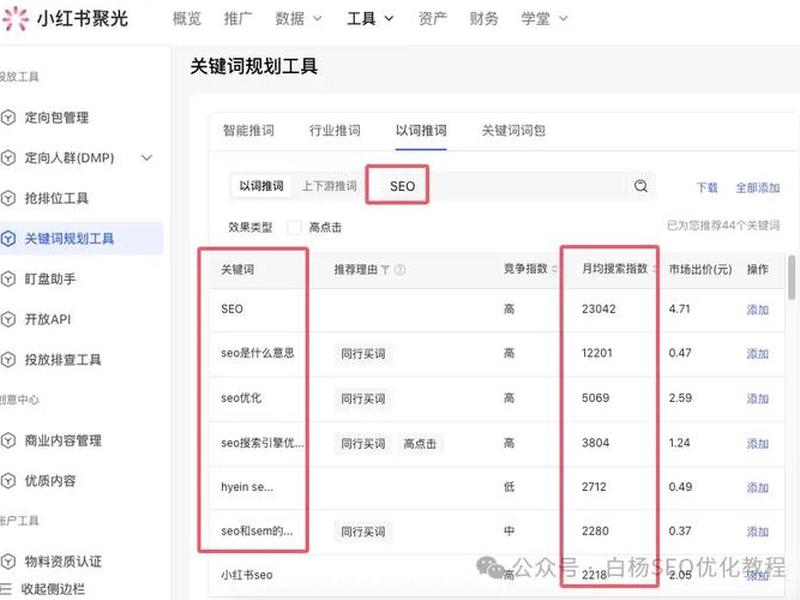The image size is (800, 600).
Task: Click the 全部添加 link
Action: pos(758,188)
